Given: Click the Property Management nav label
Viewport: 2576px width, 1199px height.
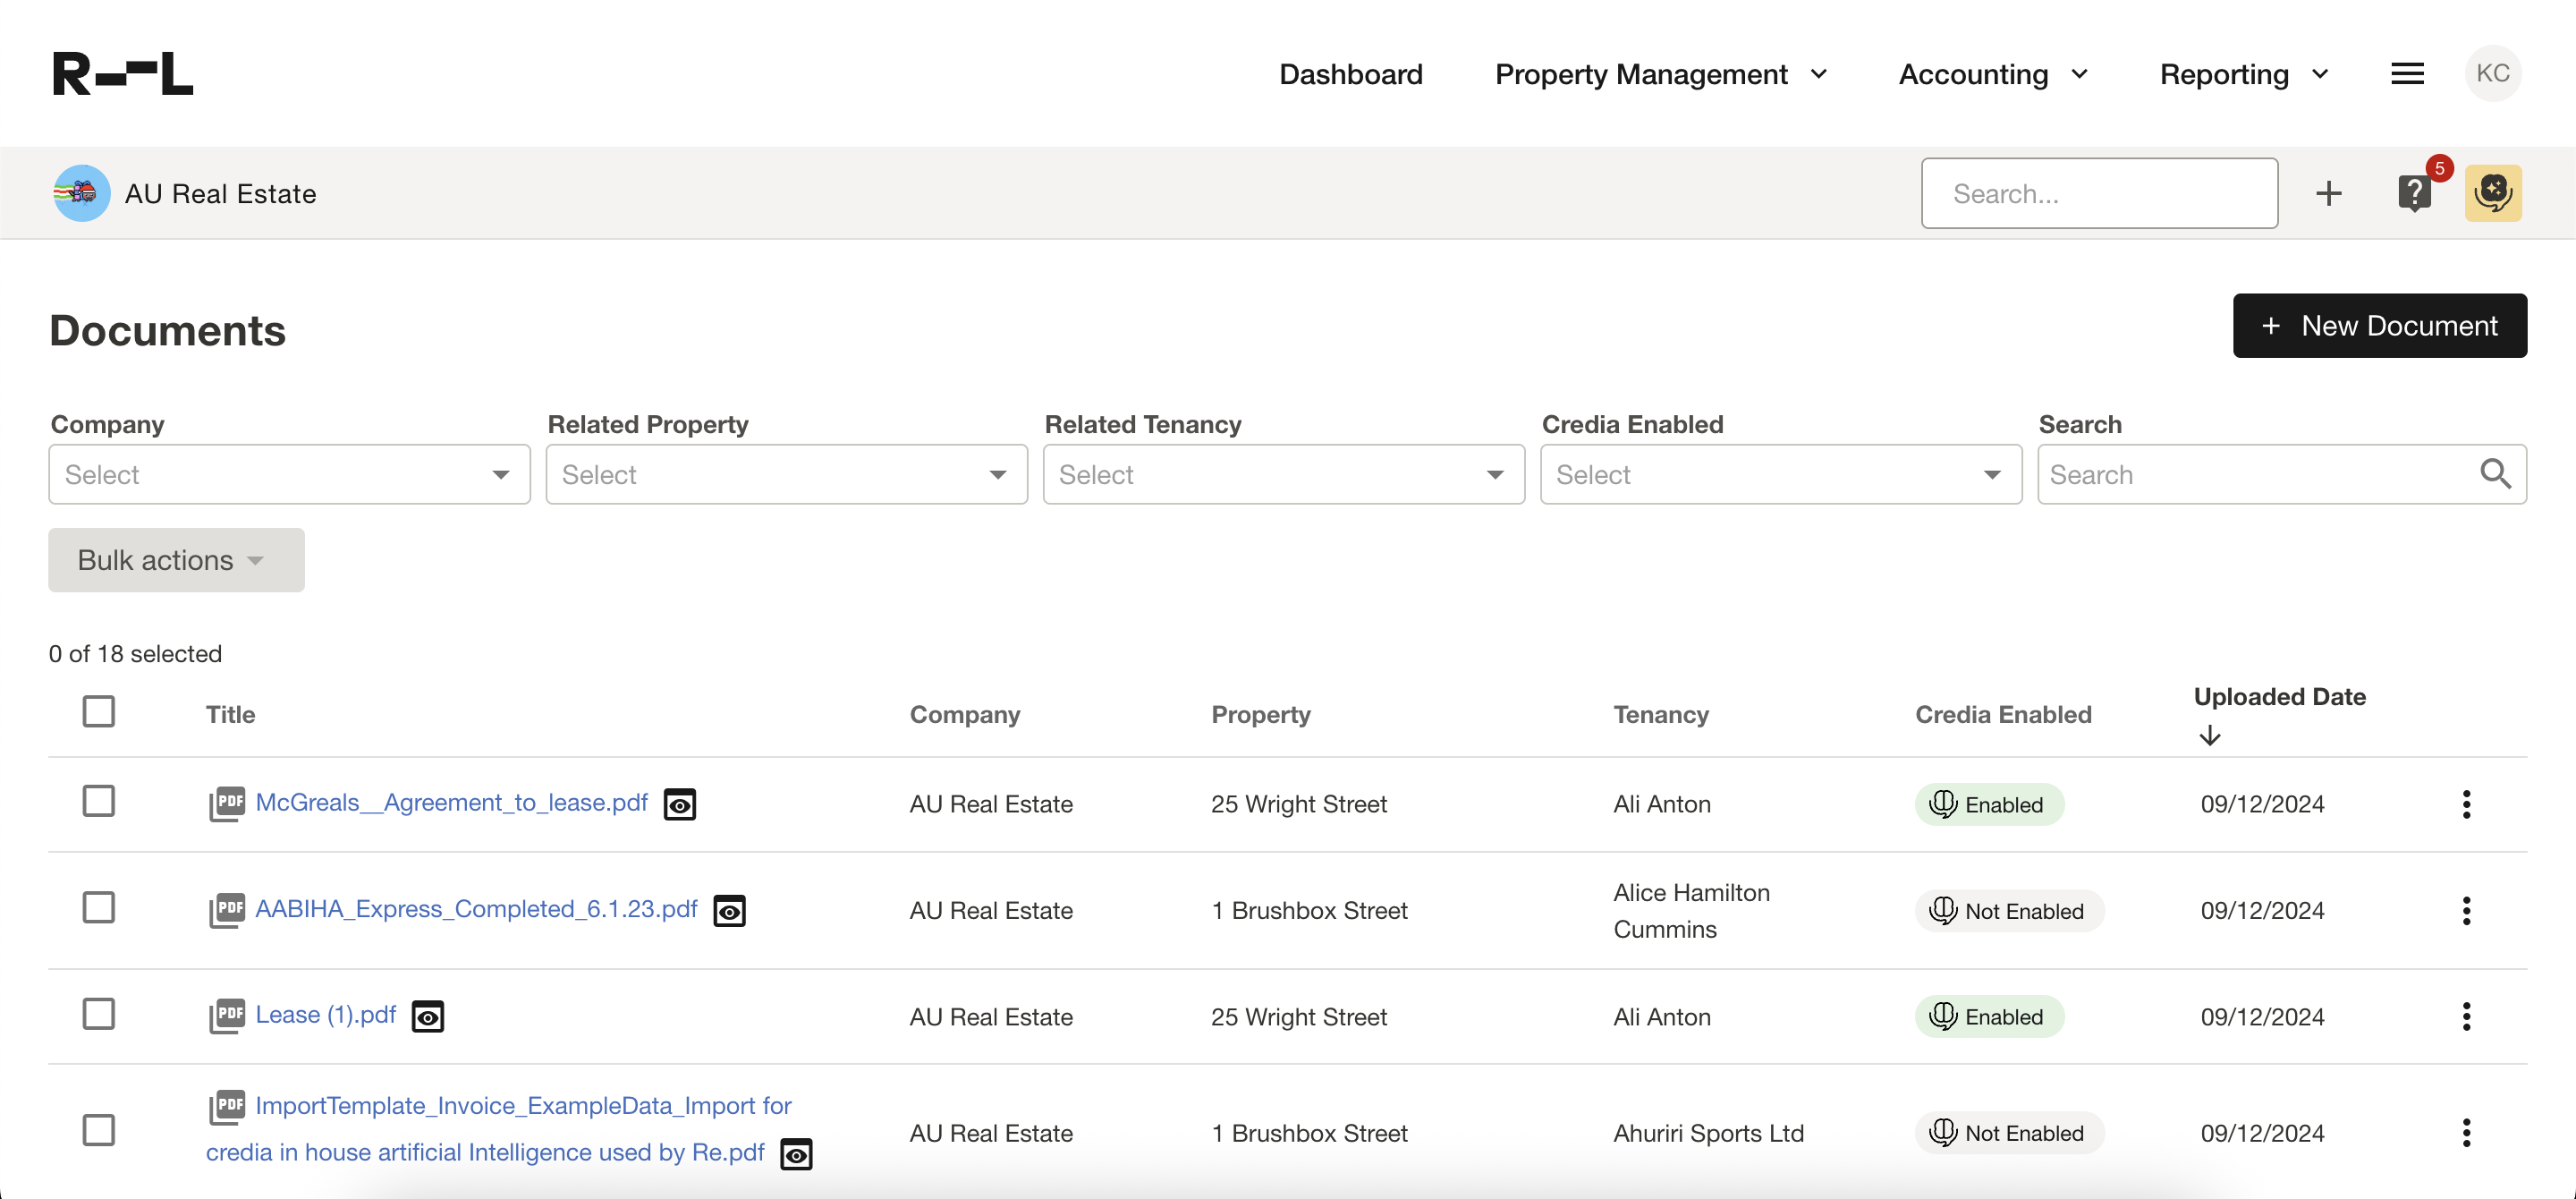Looking at the screenshot, I should pyautogui.click(x=1641, y=74).
